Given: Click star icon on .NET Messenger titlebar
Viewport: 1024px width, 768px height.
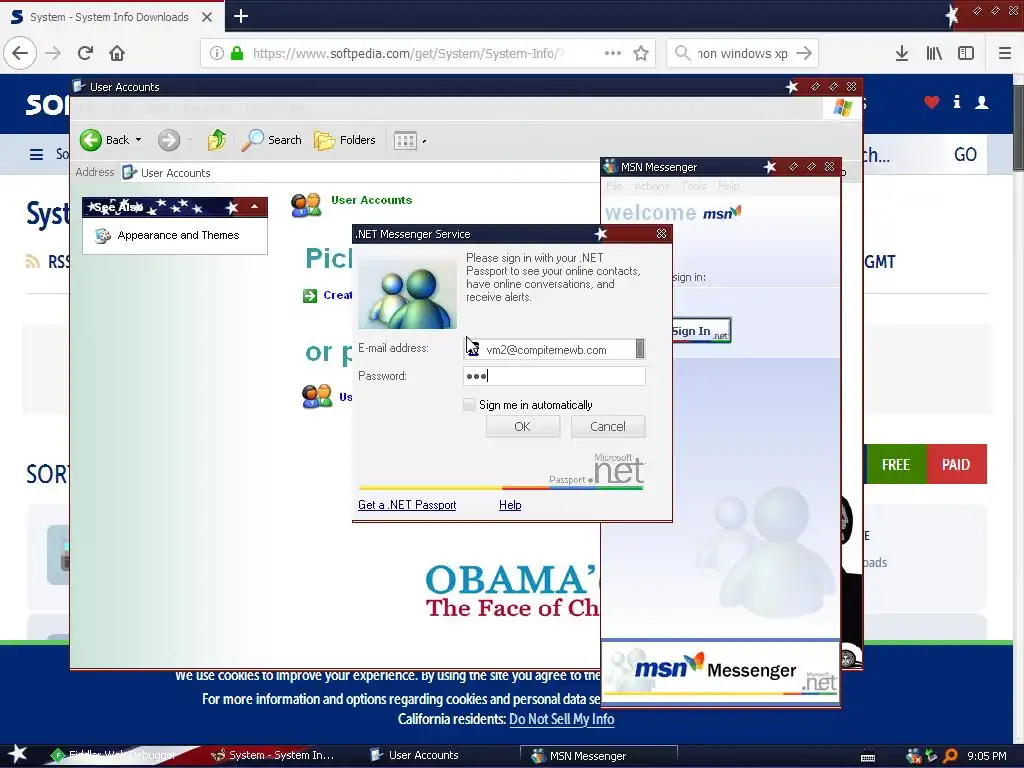Looking at the screenshot, I should click(x=601, y=233).
